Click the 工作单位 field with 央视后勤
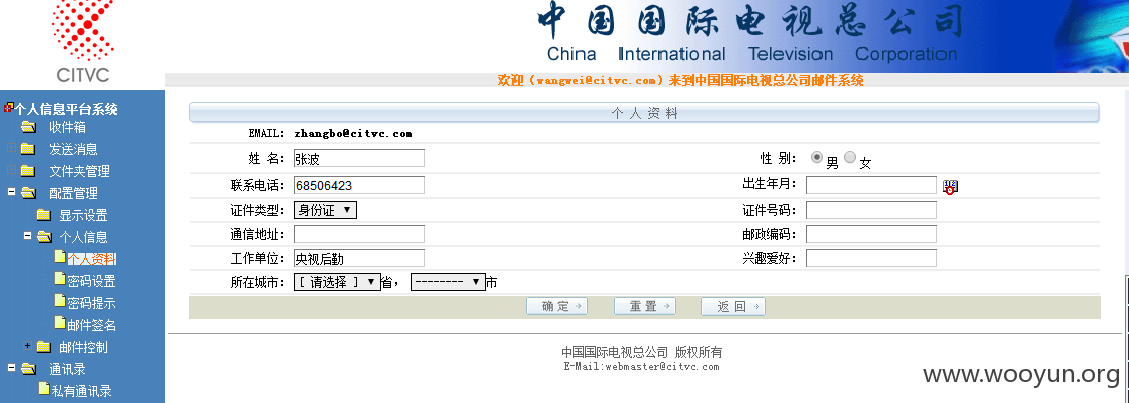Screen dimensions: 1129x403 pos(359,258)
